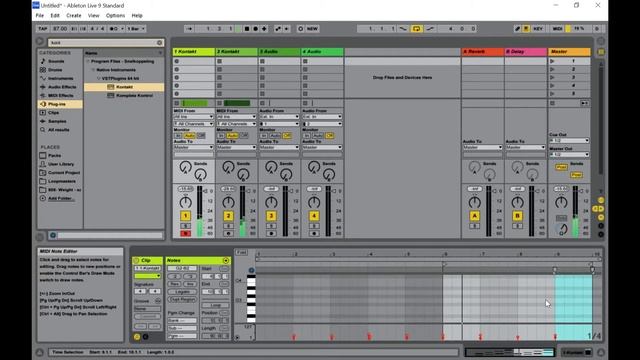Open the File menu
640x360 pixels.
point(40,16)
